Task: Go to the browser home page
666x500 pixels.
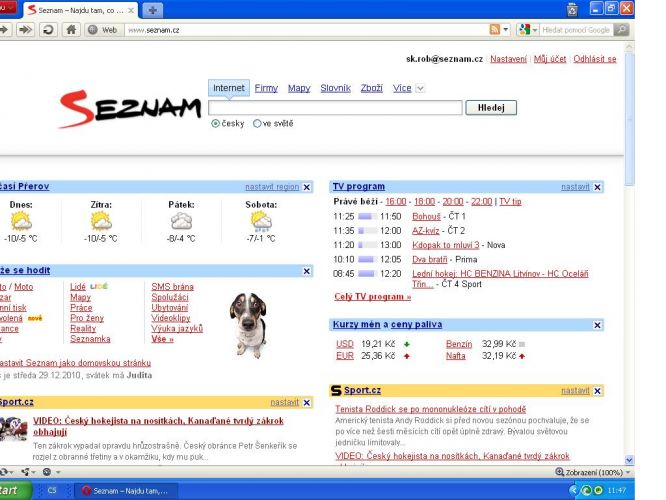Action: [x=71, y=30]
